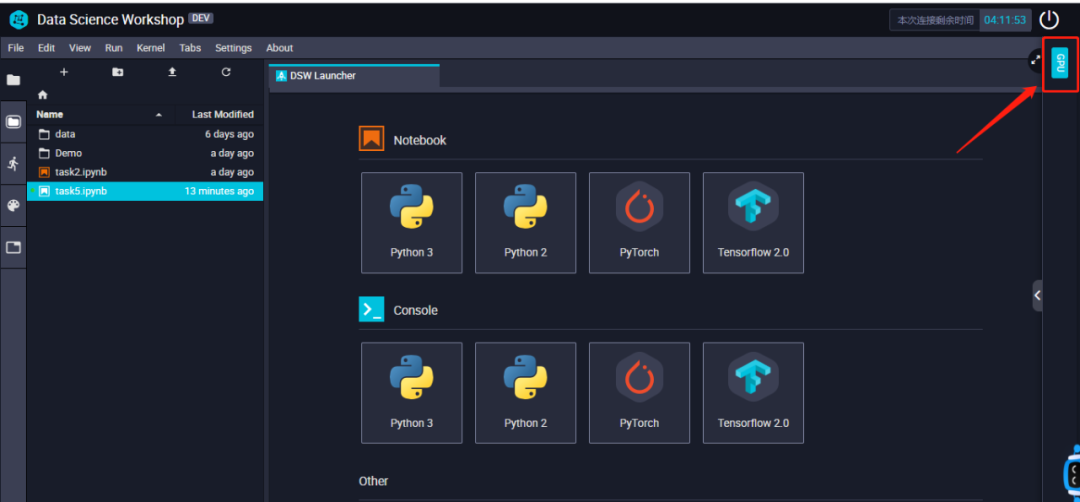Open the Run menu
The image size is (1080, 502).
point(114,48)
